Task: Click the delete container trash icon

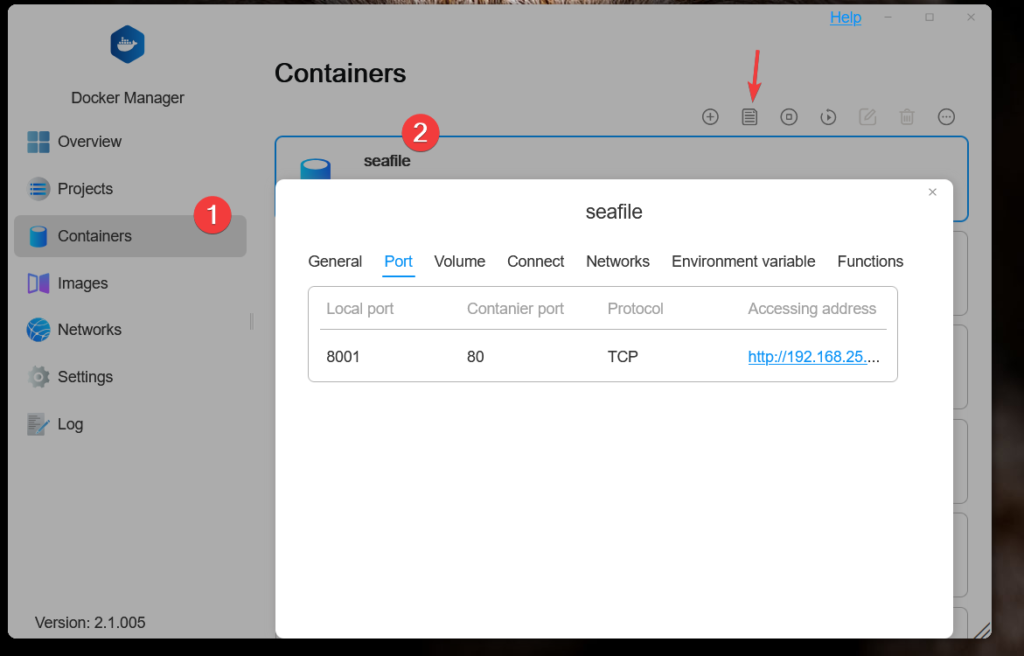Action: pos(907,117)
